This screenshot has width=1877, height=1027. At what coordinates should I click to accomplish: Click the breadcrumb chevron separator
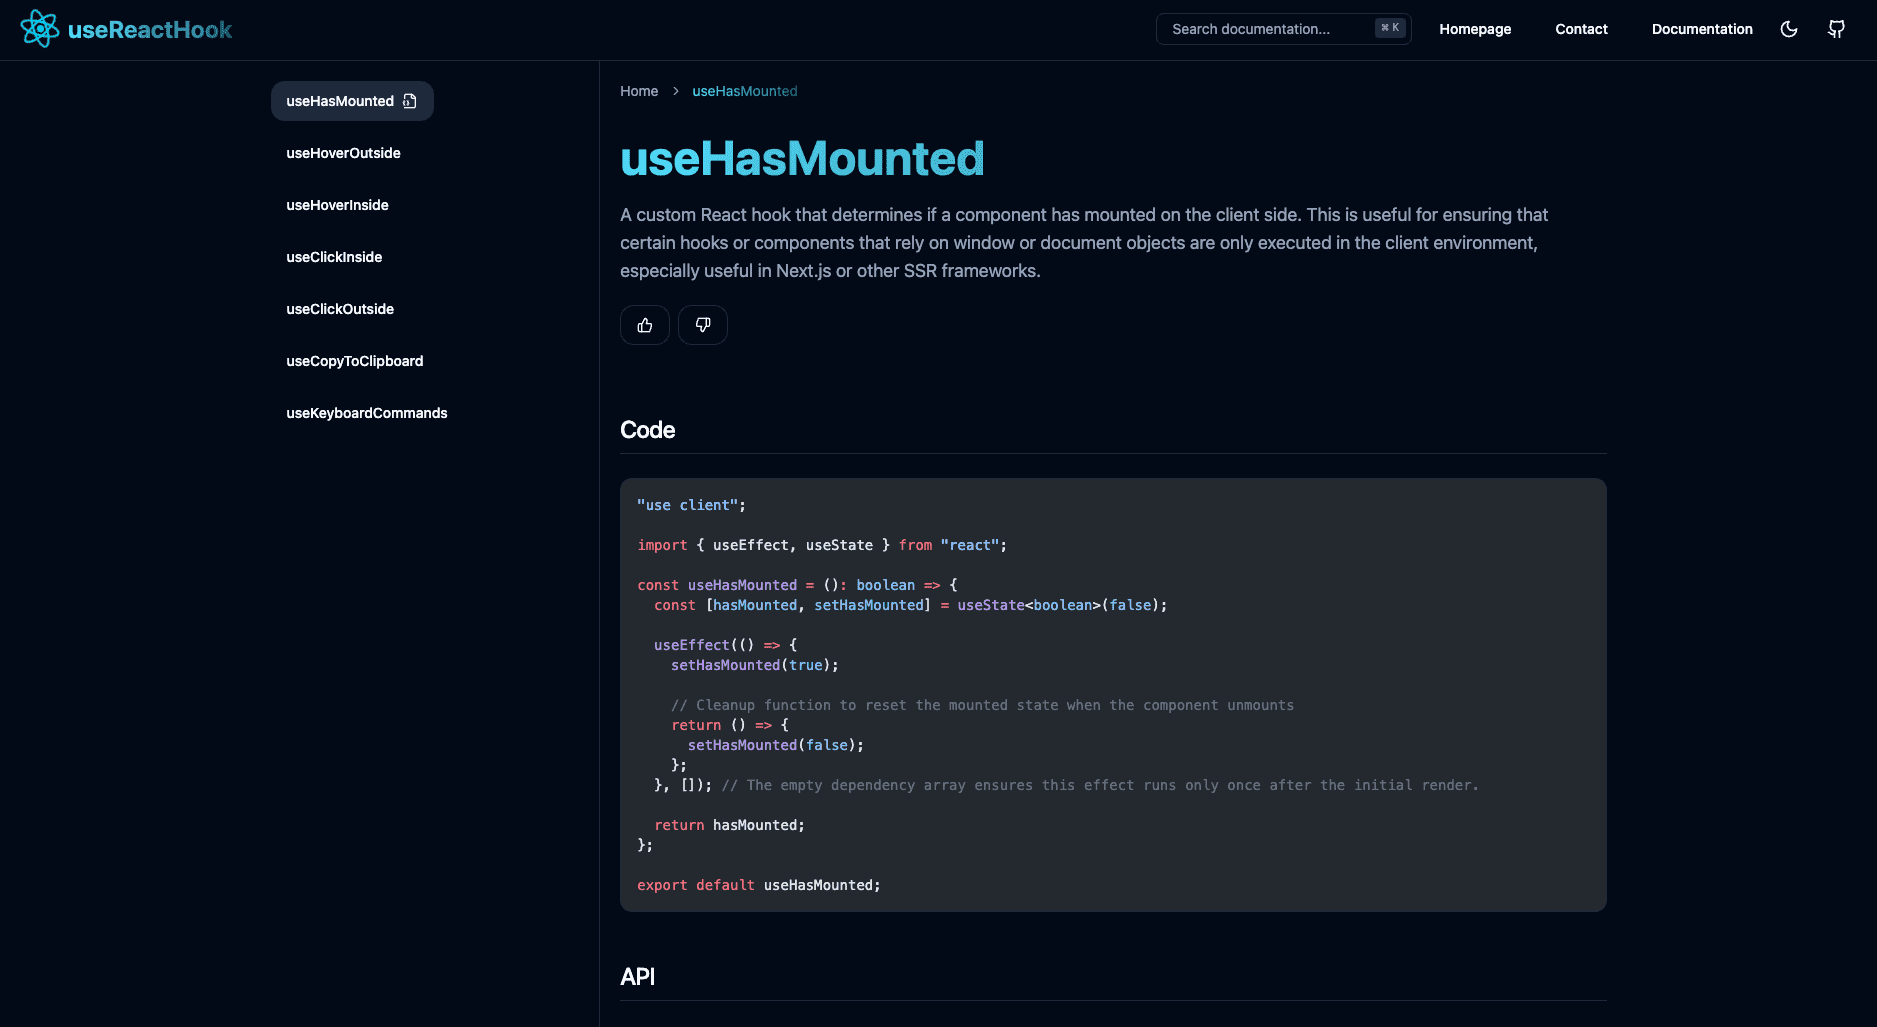point(676,91)
